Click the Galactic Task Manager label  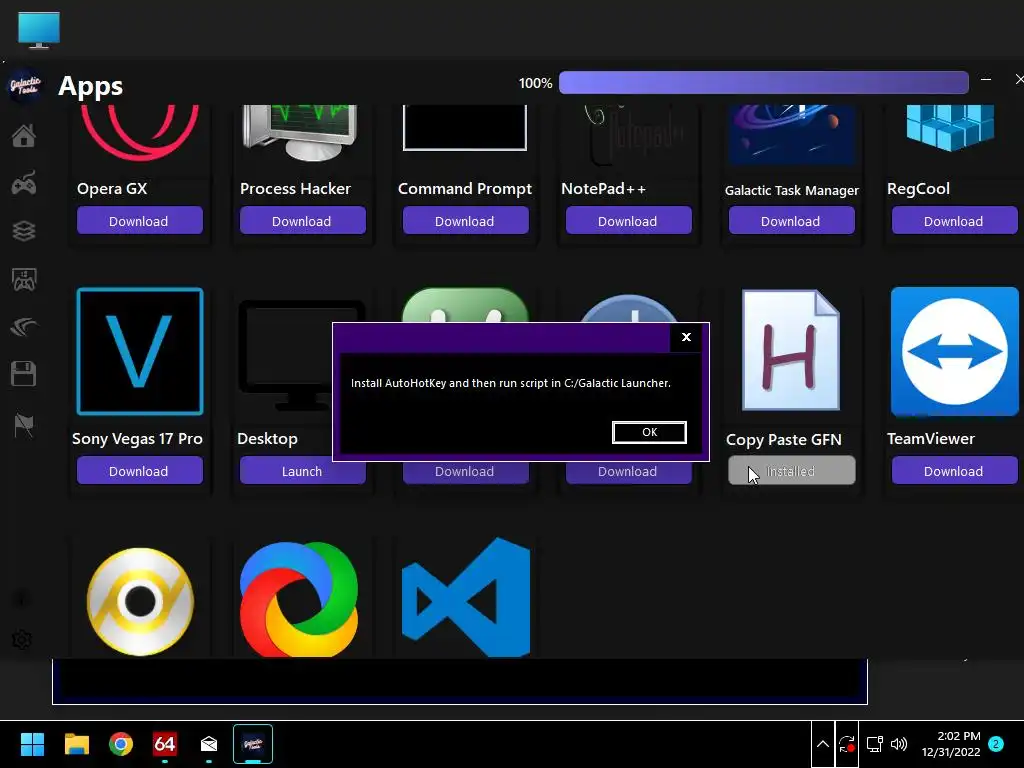pos(792,190)
